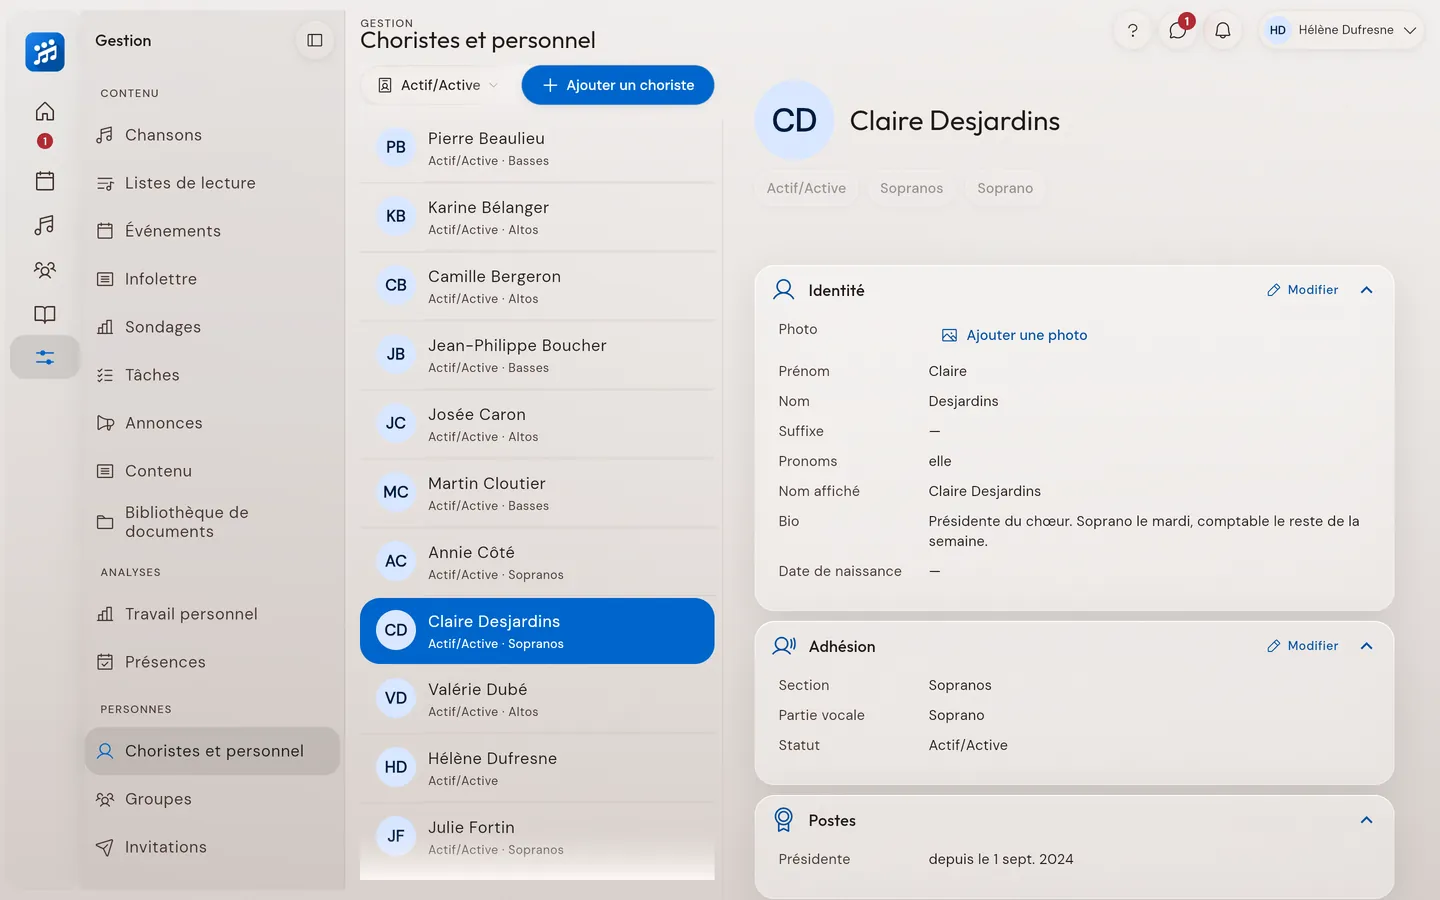
Task: Open Présences in the sidebar
Action: [x=213, y=662]
